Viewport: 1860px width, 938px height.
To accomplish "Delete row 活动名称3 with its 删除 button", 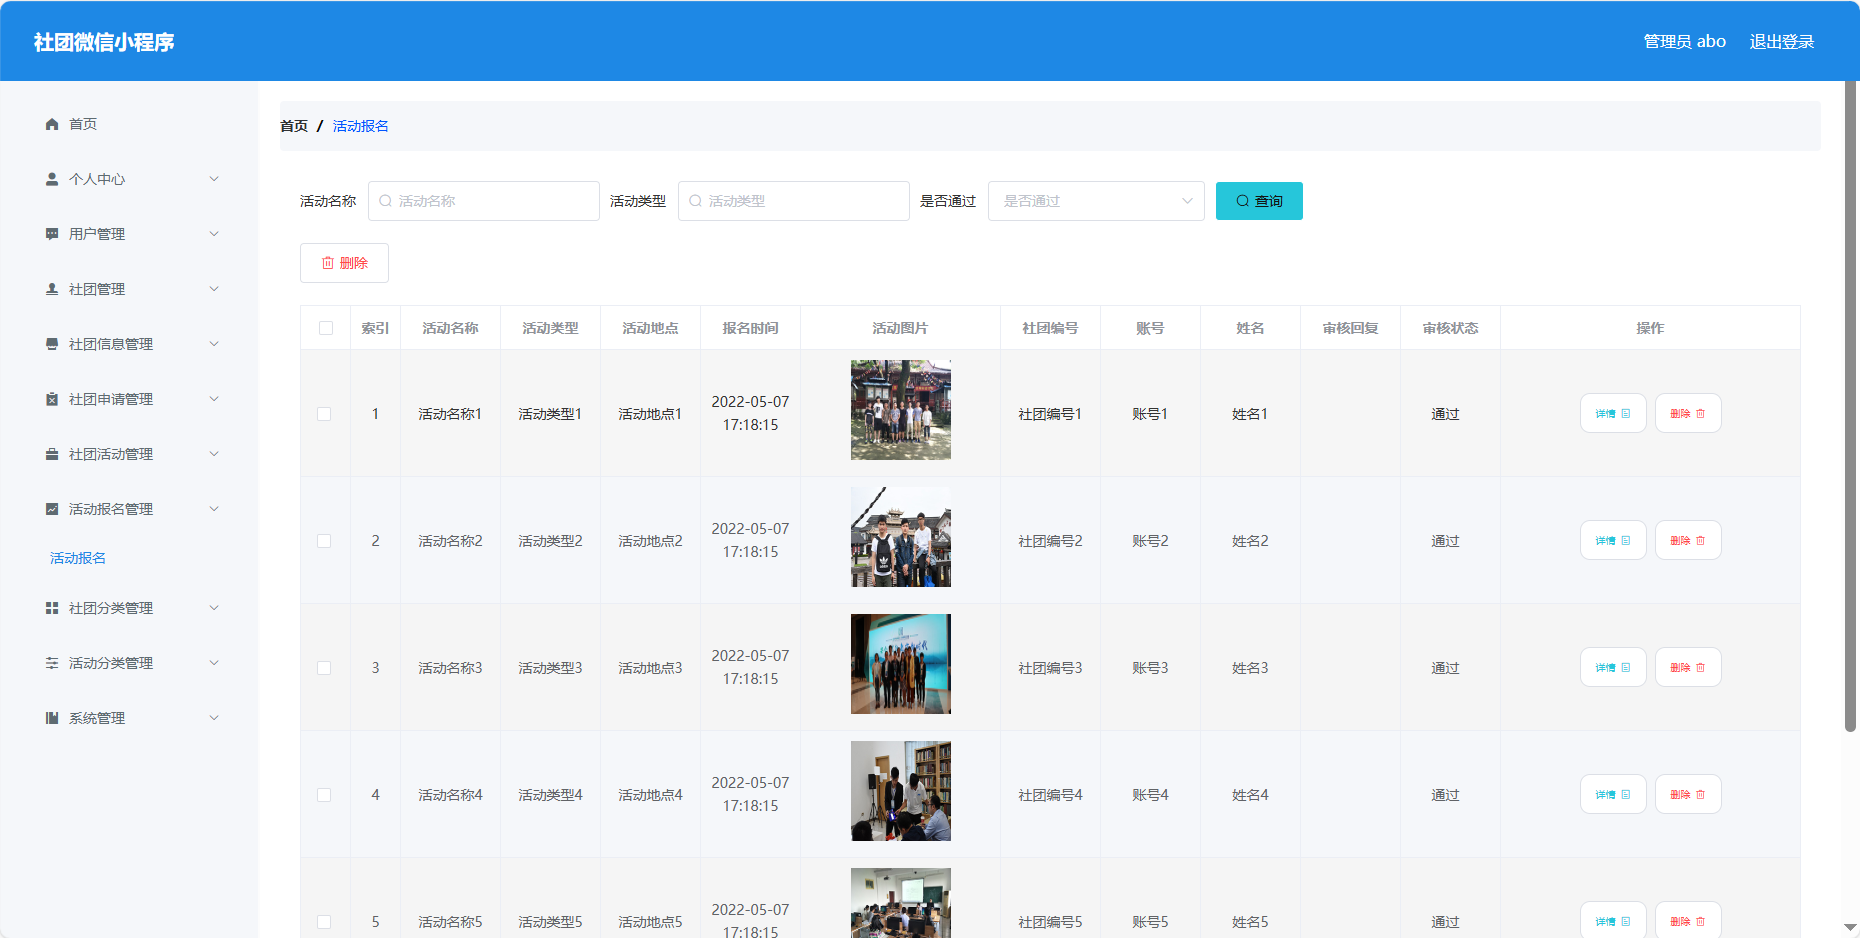I will 1688,667.
